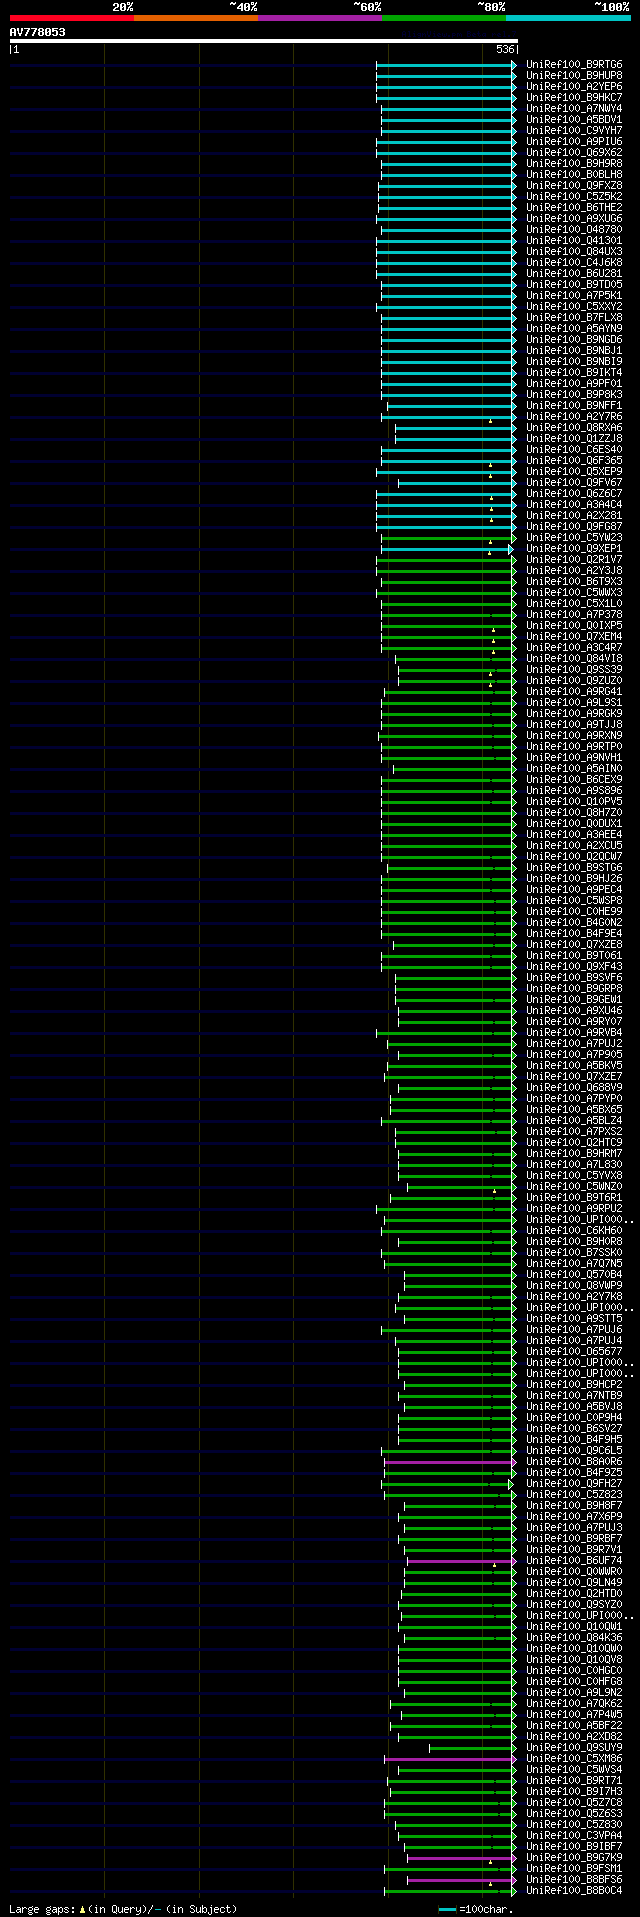The width and height of the screenshot is (640, 1917).
Task: Click the cyan ~100% legend segment
Action: pyautogui.click(x=568, y=18)
